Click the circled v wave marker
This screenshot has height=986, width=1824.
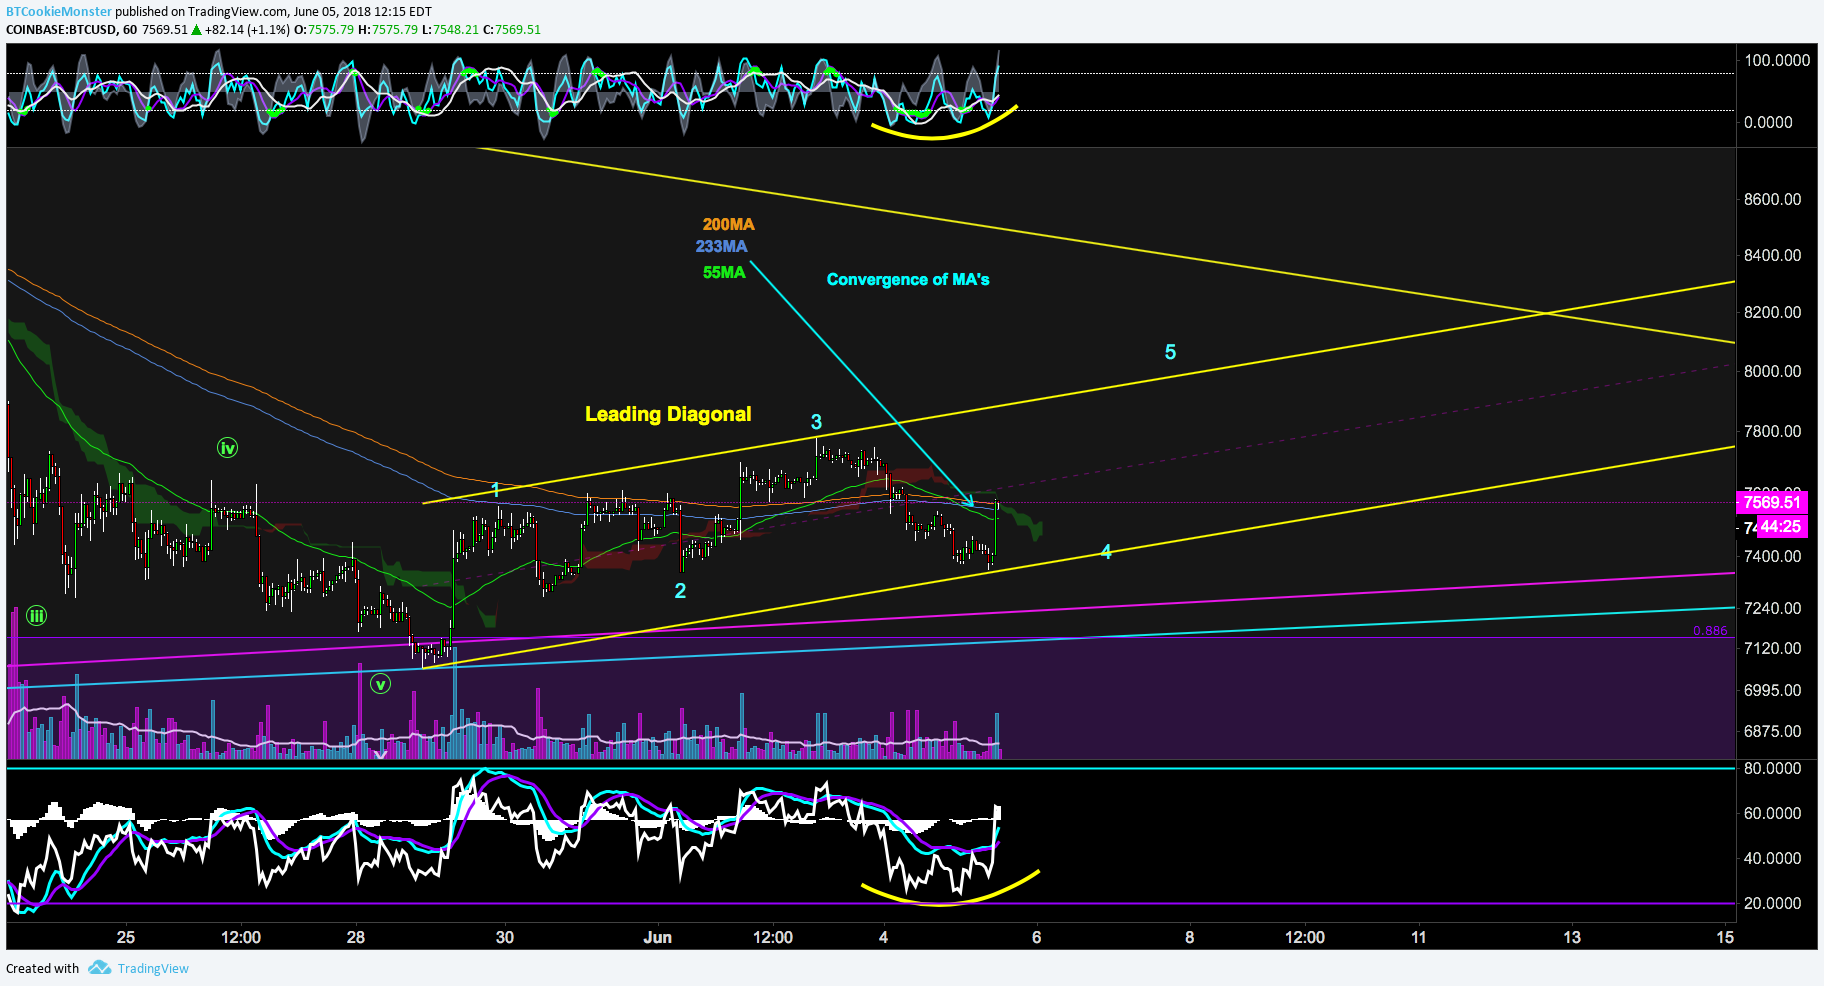pos(380,684)
